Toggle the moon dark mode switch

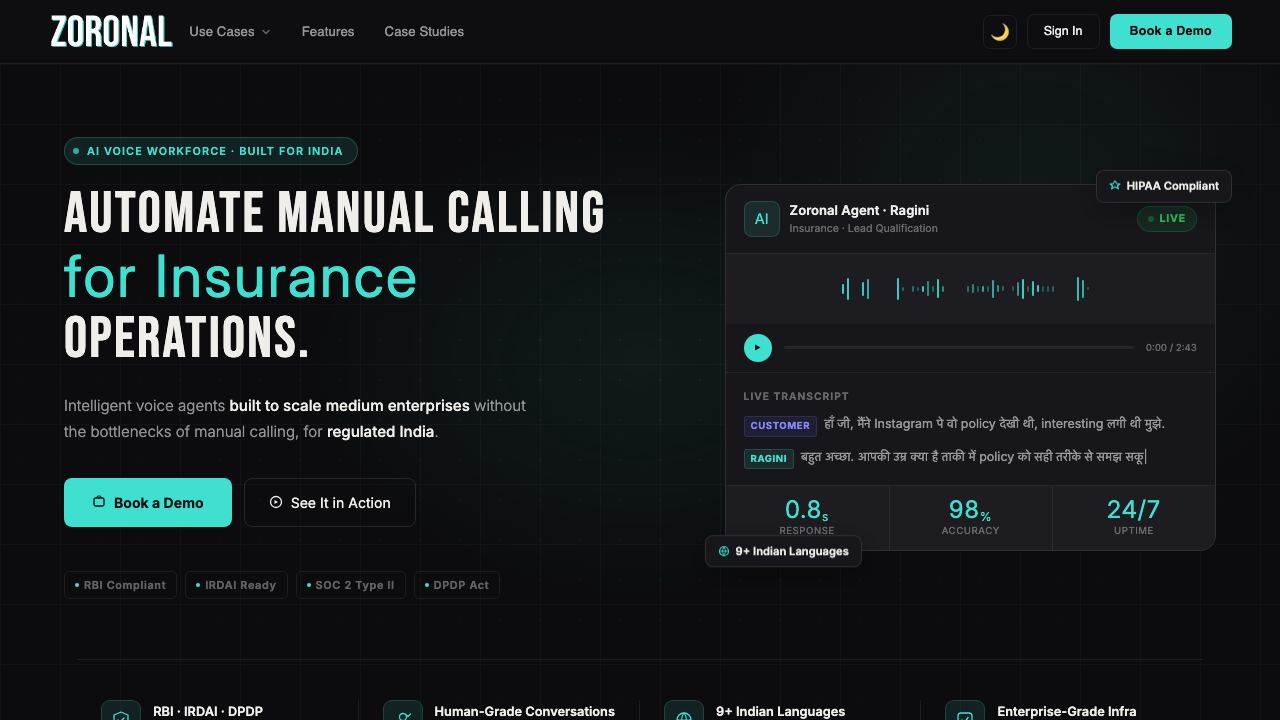click(1000, 32)
